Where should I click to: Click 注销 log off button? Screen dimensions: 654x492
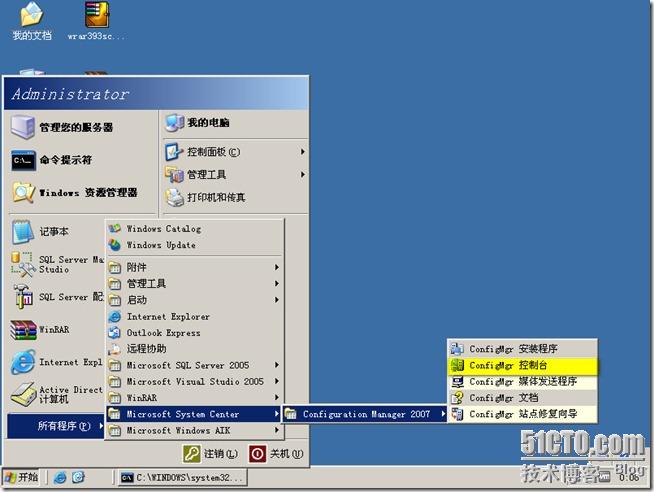[x=211, y=454]
